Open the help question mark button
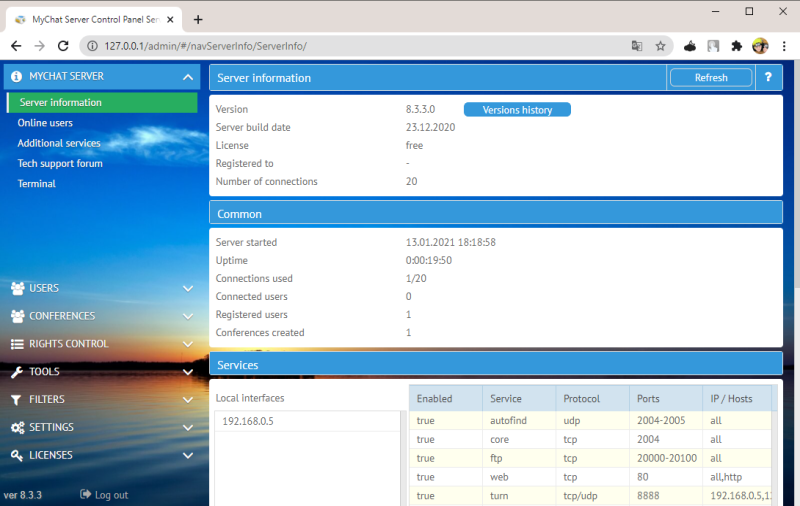Image resolution: width=800 pixels, height=506 pixels. click(768, 78)
